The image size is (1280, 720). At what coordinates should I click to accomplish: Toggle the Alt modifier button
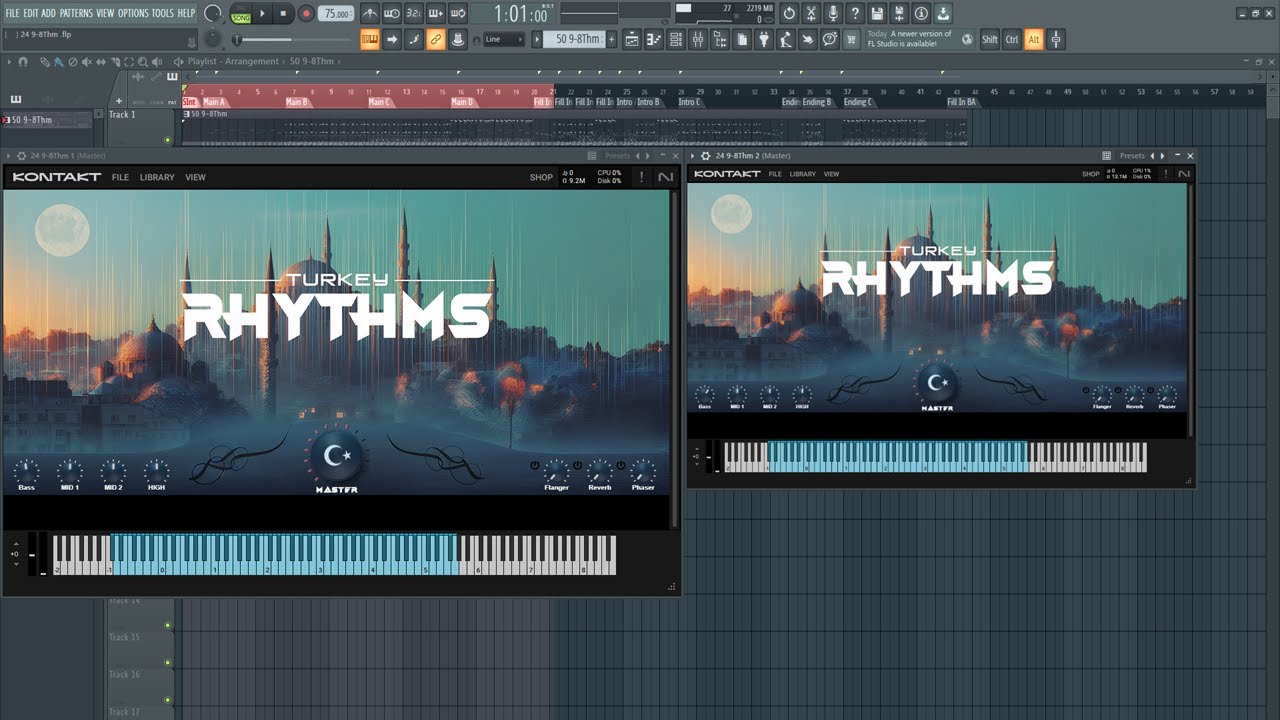pos(1034,39)
